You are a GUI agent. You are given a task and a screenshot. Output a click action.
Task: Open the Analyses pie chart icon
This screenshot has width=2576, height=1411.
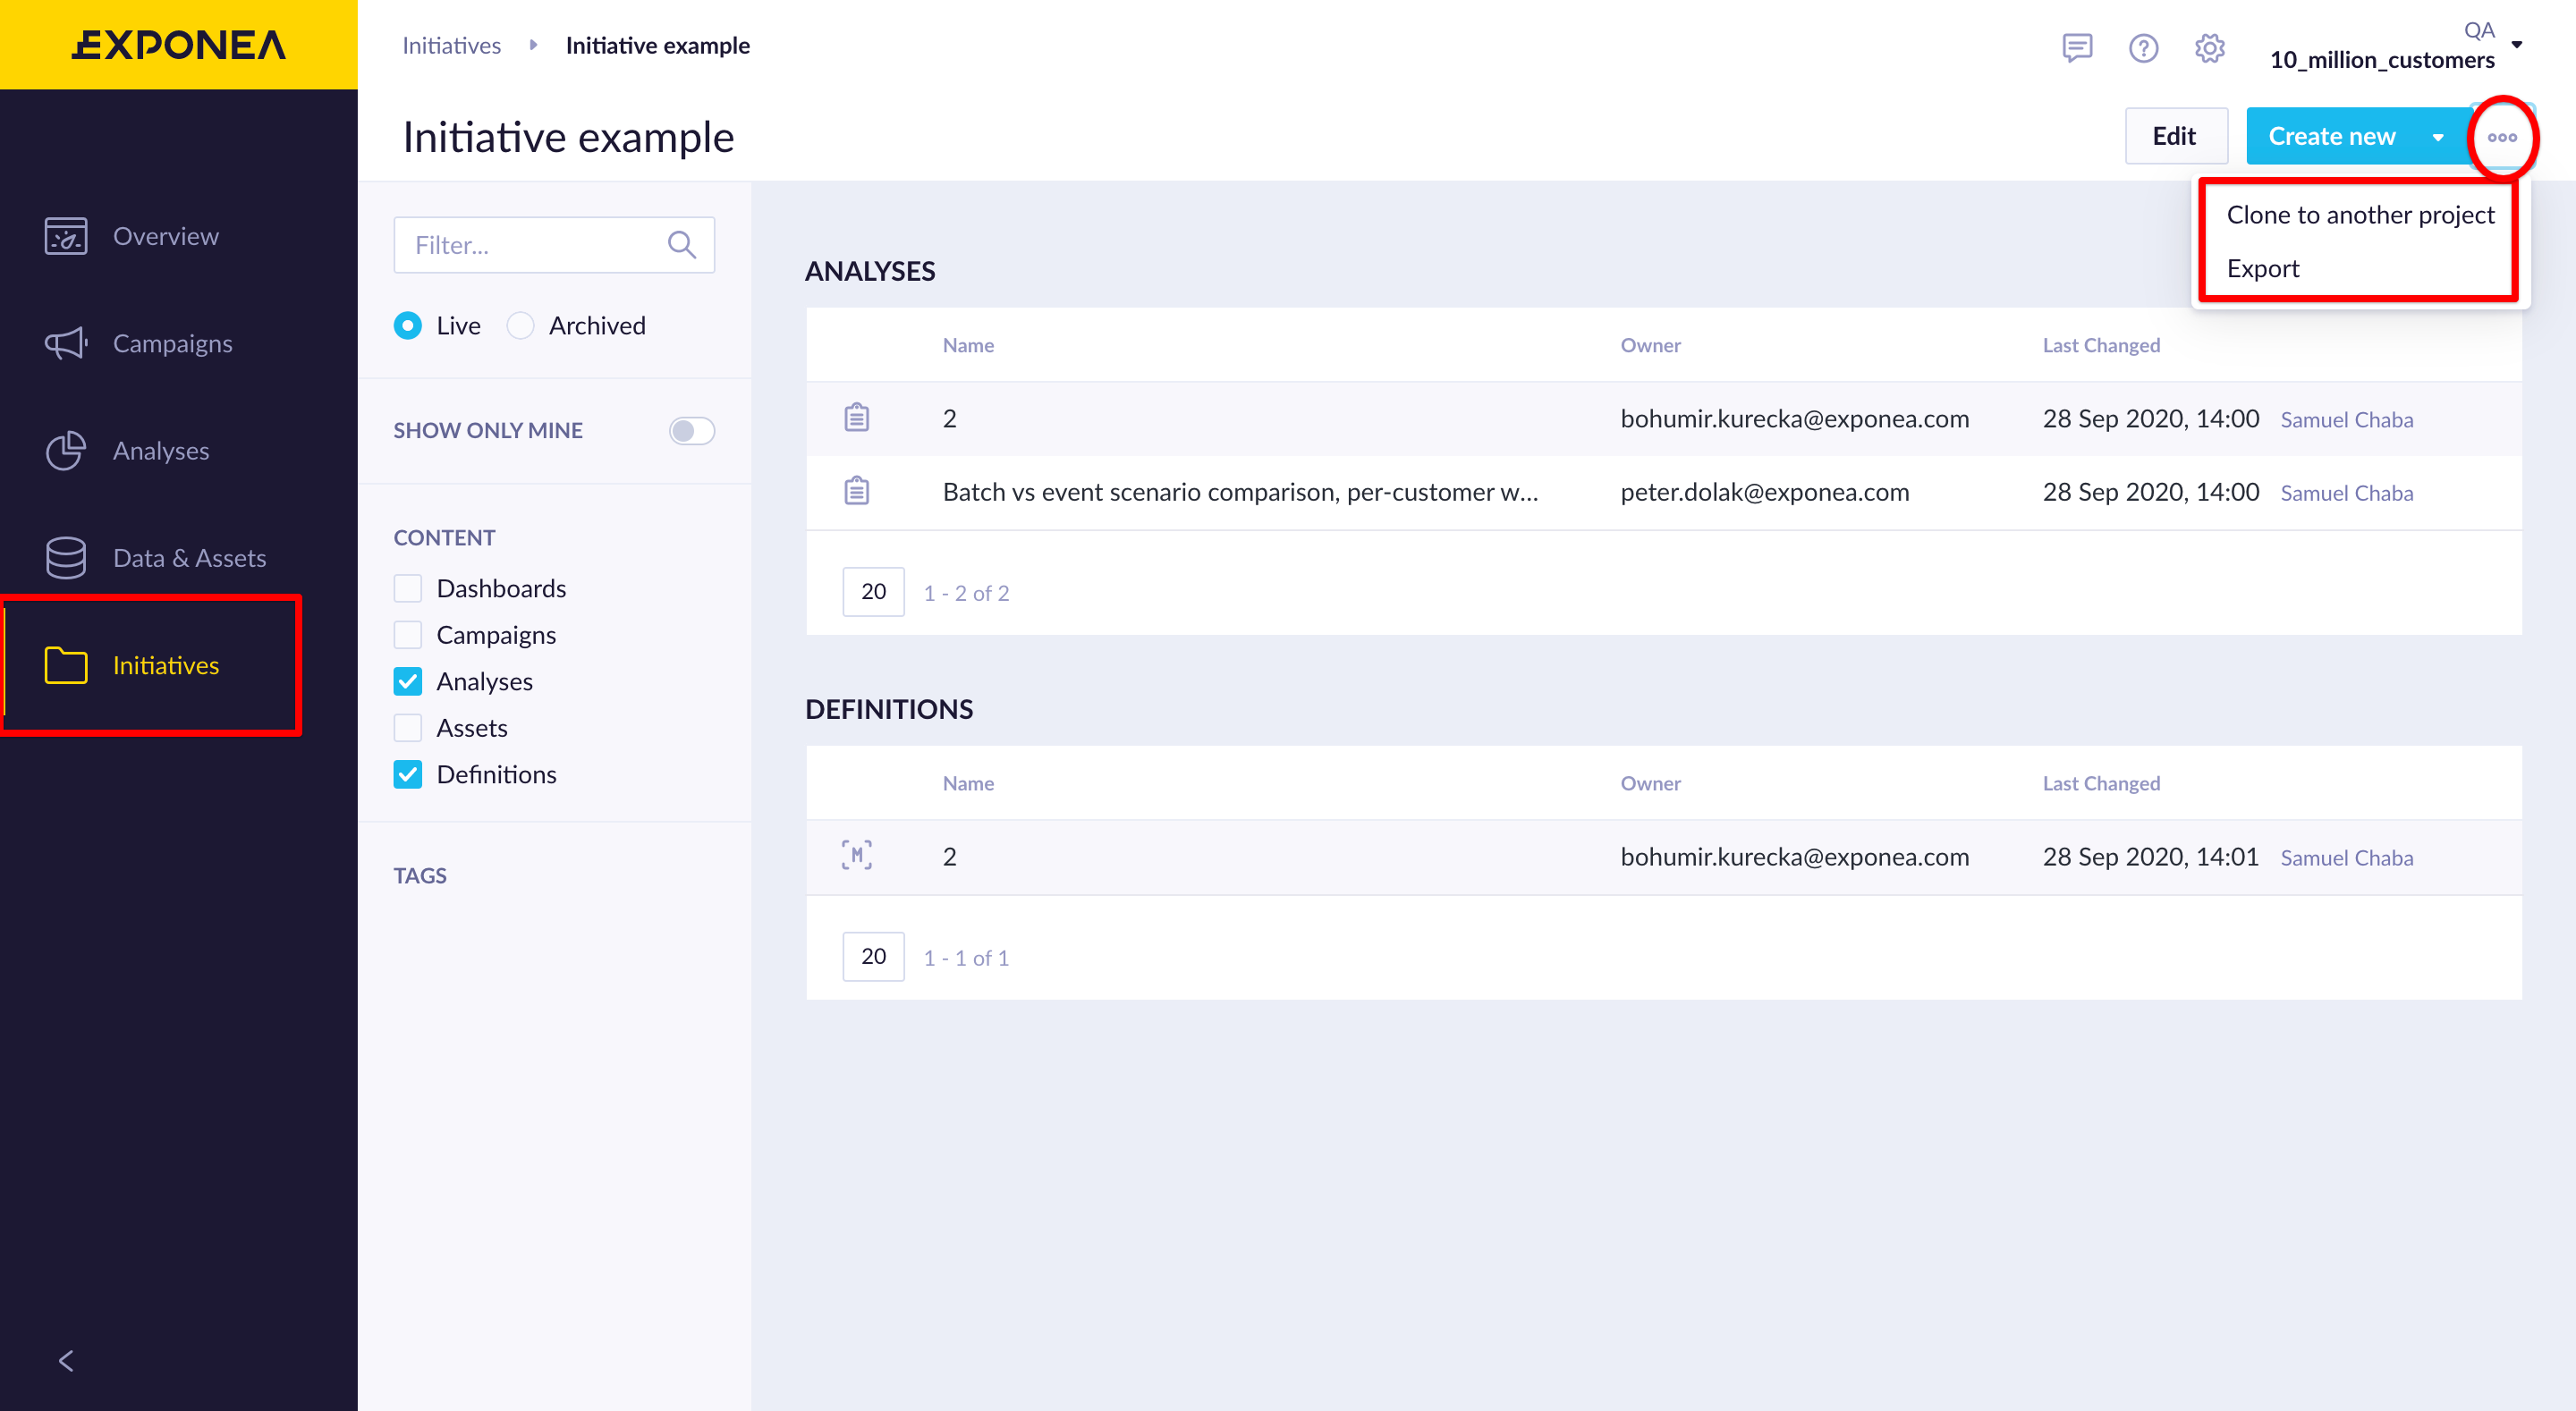click(x=66, y=450)
